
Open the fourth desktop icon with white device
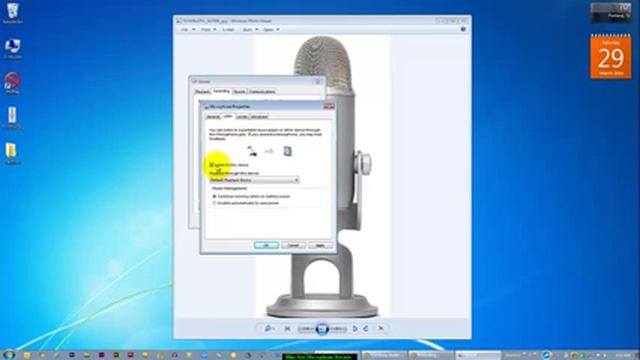pyautogui.click(x=12, y=118)
